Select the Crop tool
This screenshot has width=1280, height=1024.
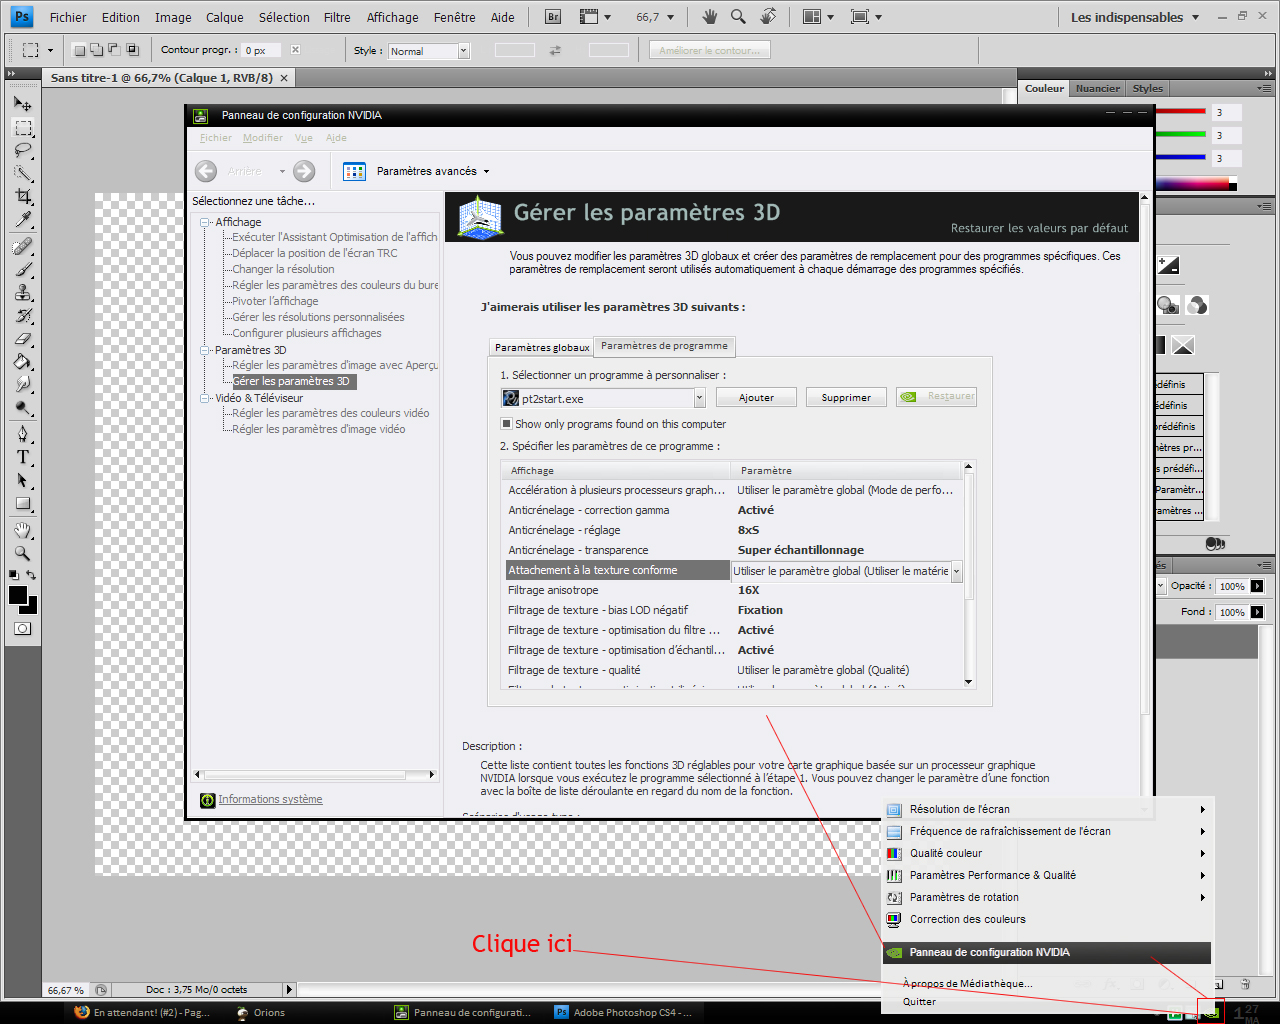tap(22, 196)
